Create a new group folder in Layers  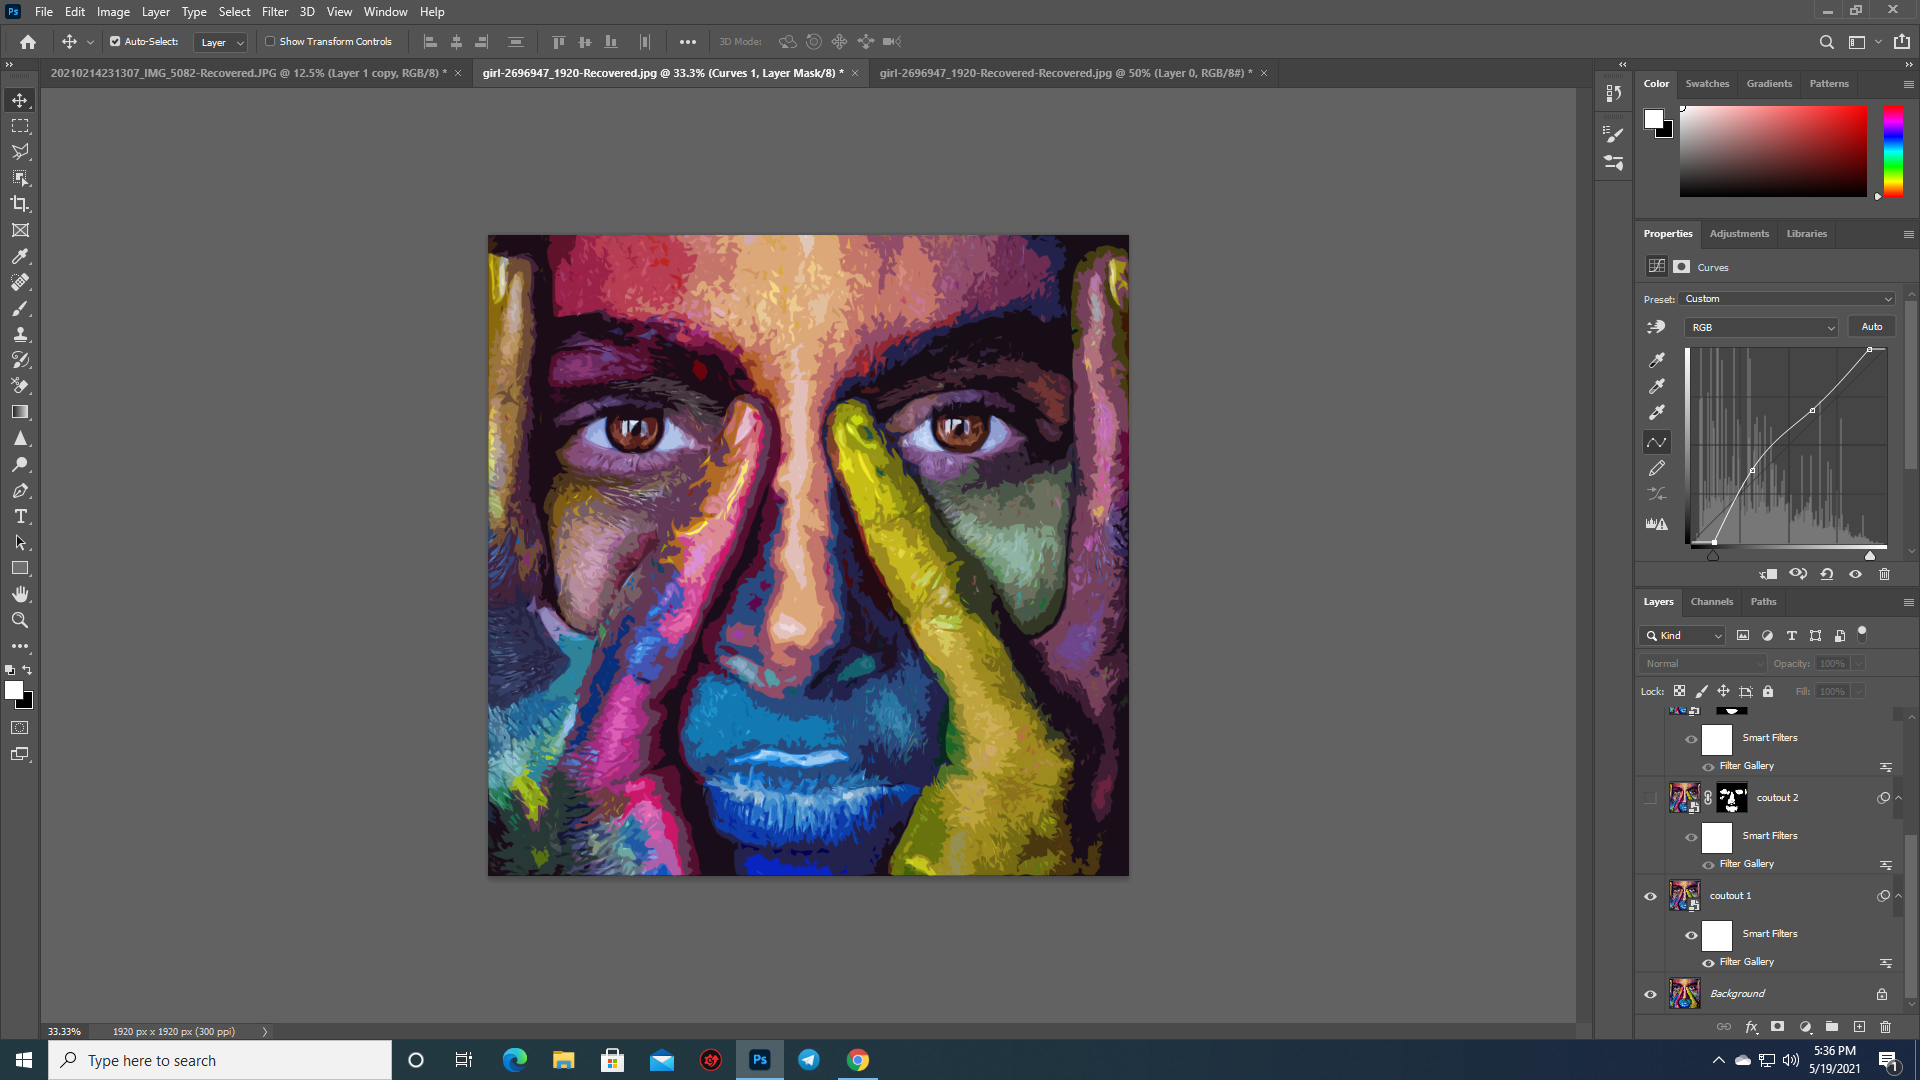(x=1832, y=1027)
